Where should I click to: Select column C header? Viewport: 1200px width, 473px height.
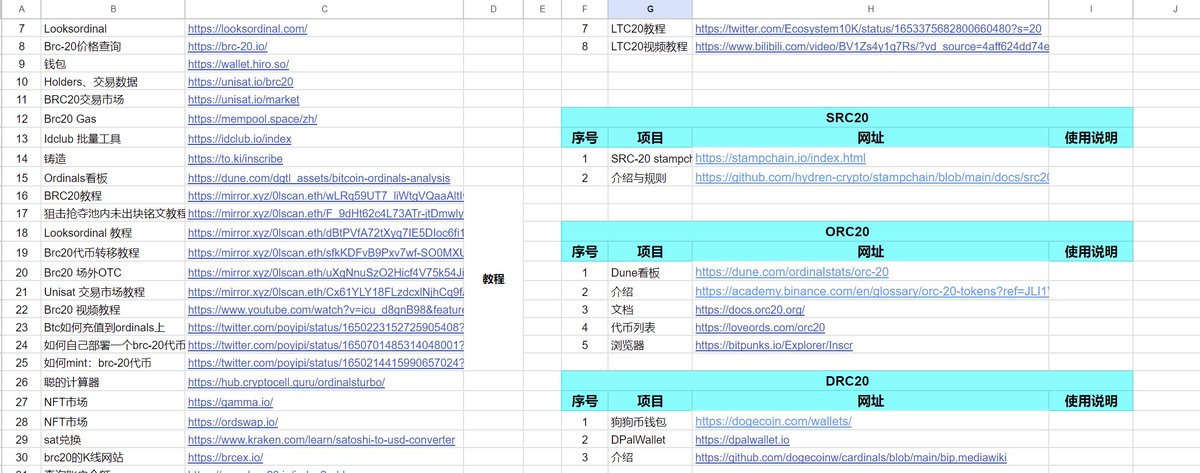pos(325,9)
